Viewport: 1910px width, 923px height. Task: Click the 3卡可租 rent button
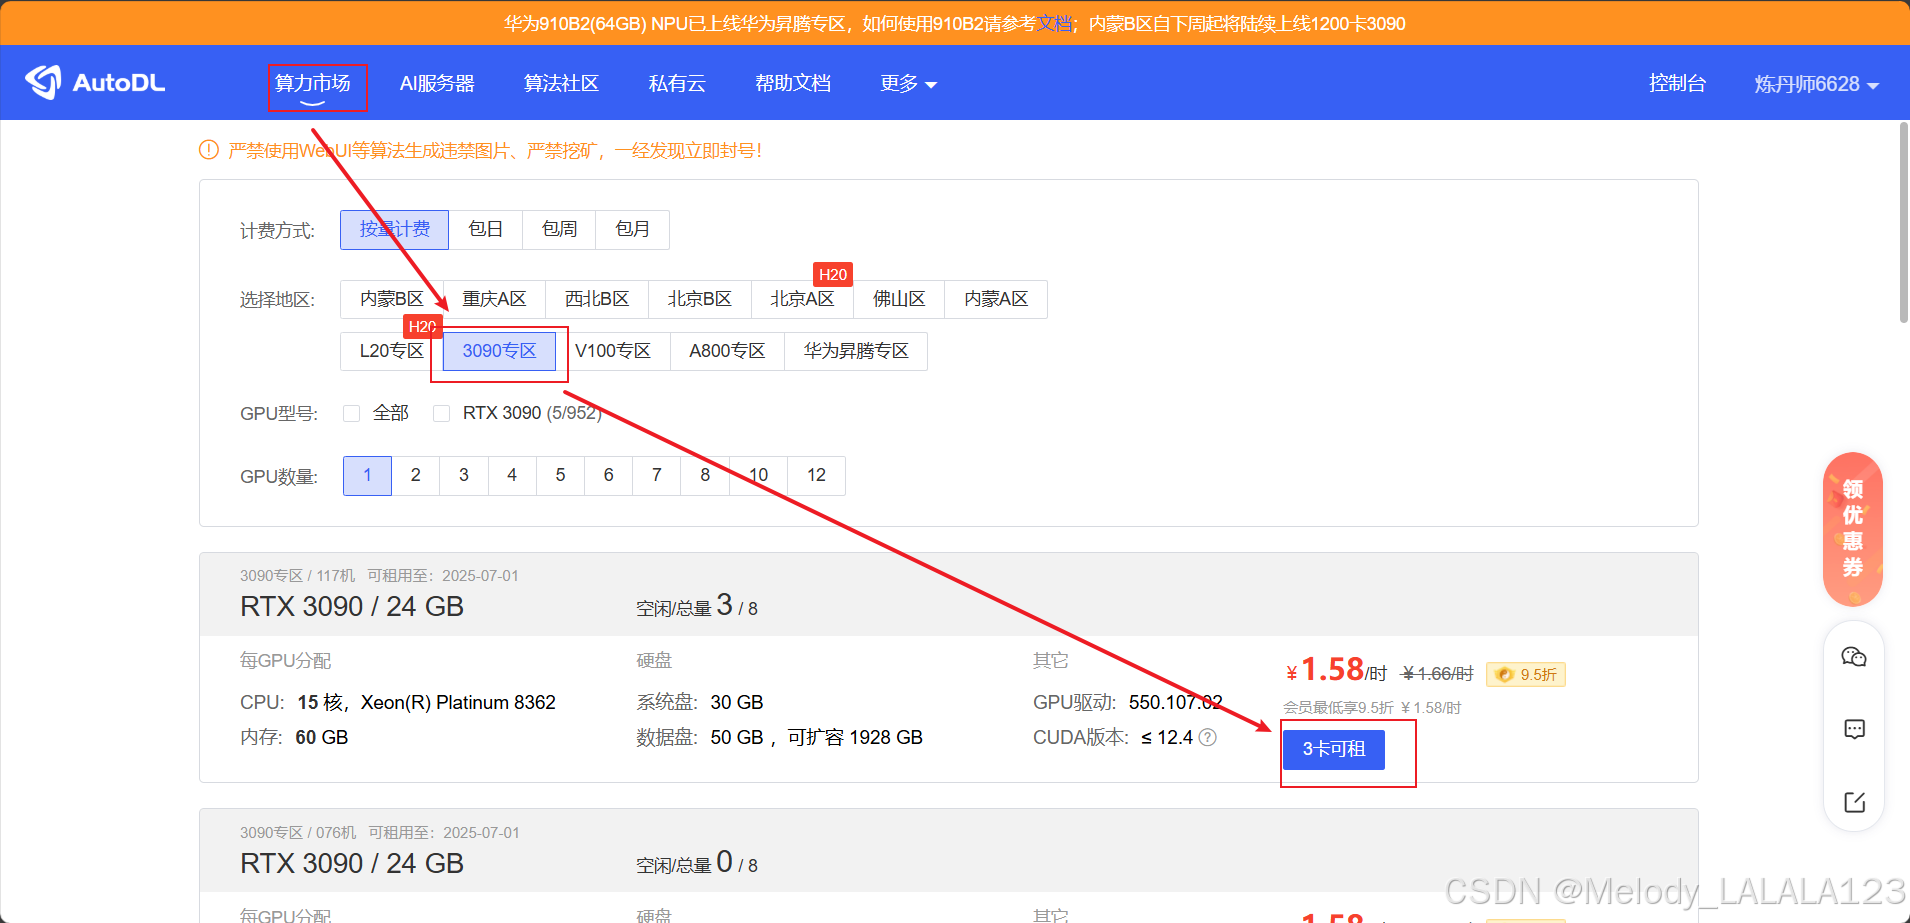[x=1334, y=749]
